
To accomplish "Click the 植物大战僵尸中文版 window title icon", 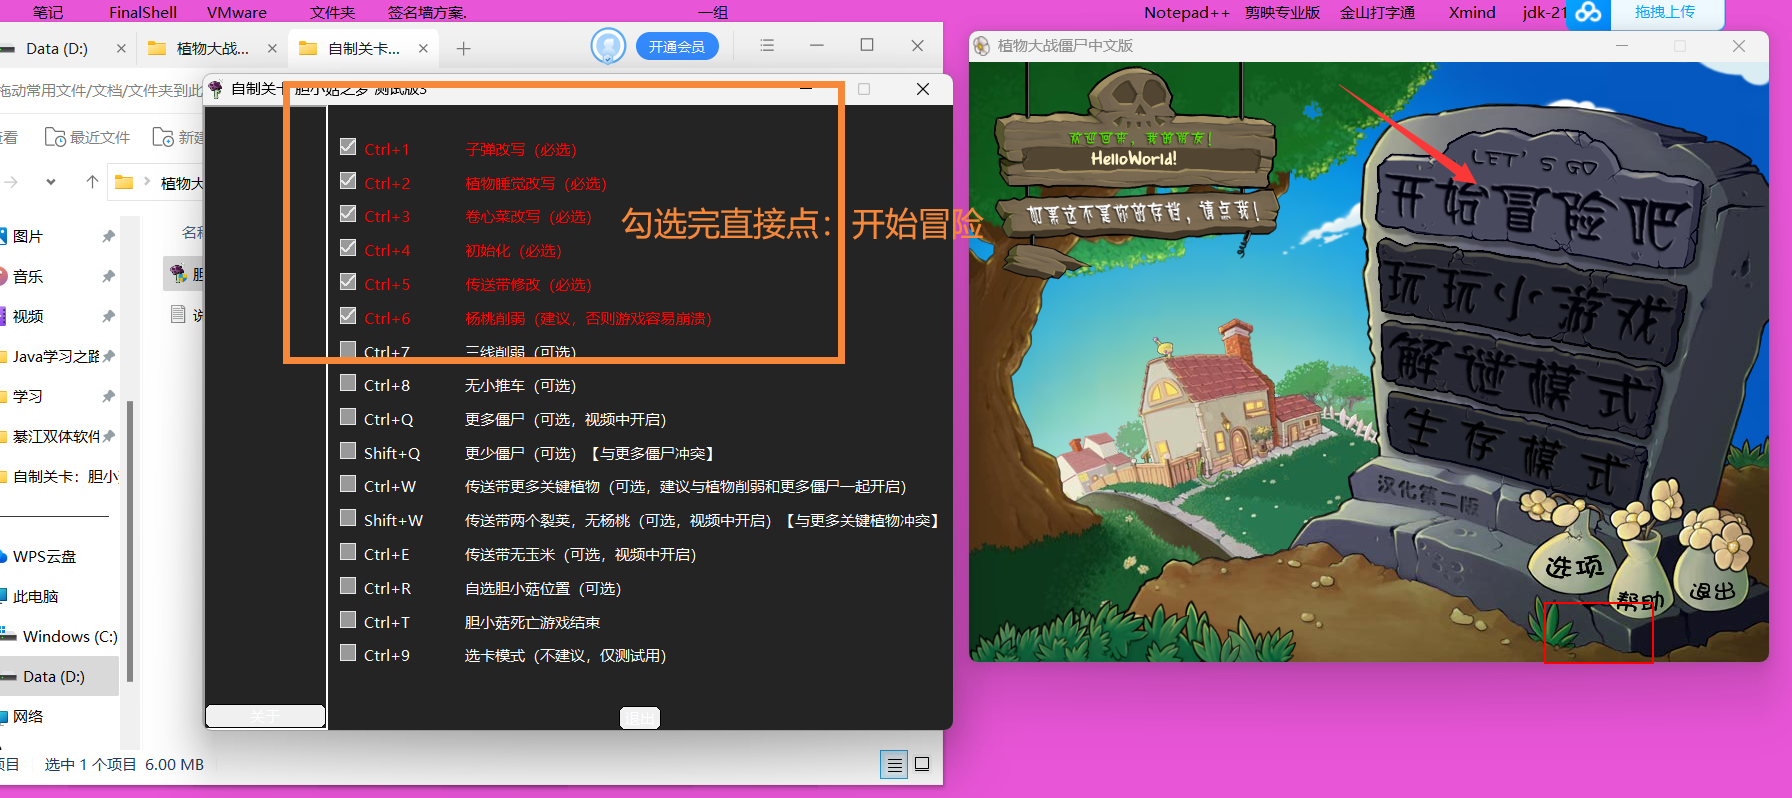I will [981, 46].
